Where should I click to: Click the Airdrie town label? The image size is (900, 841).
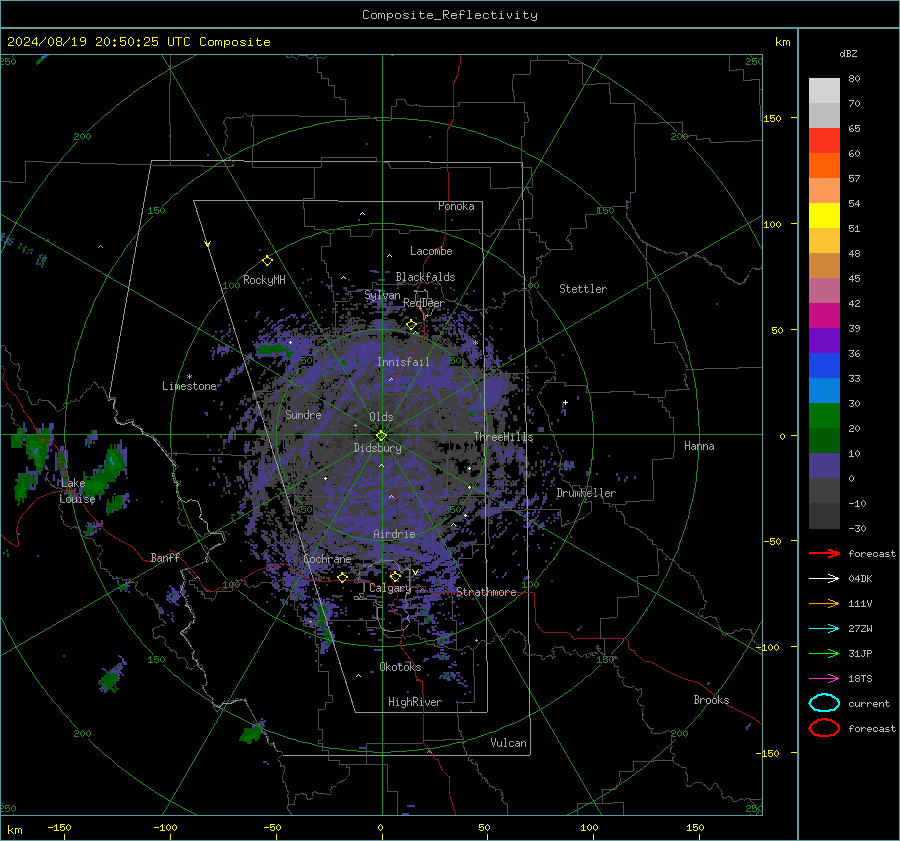[394, 534]
